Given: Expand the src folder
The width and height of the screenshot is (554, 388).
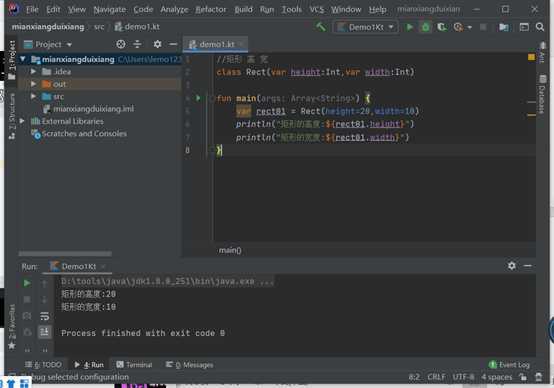Looking at the screenshot, I should (33, 96).
